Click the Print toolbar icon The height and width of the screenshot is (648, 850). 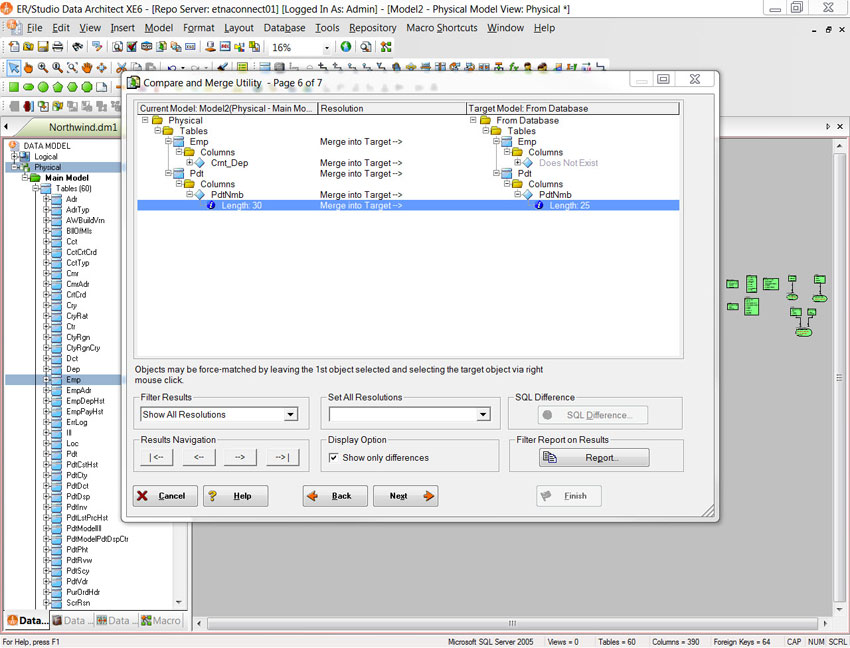coord(57,47)
